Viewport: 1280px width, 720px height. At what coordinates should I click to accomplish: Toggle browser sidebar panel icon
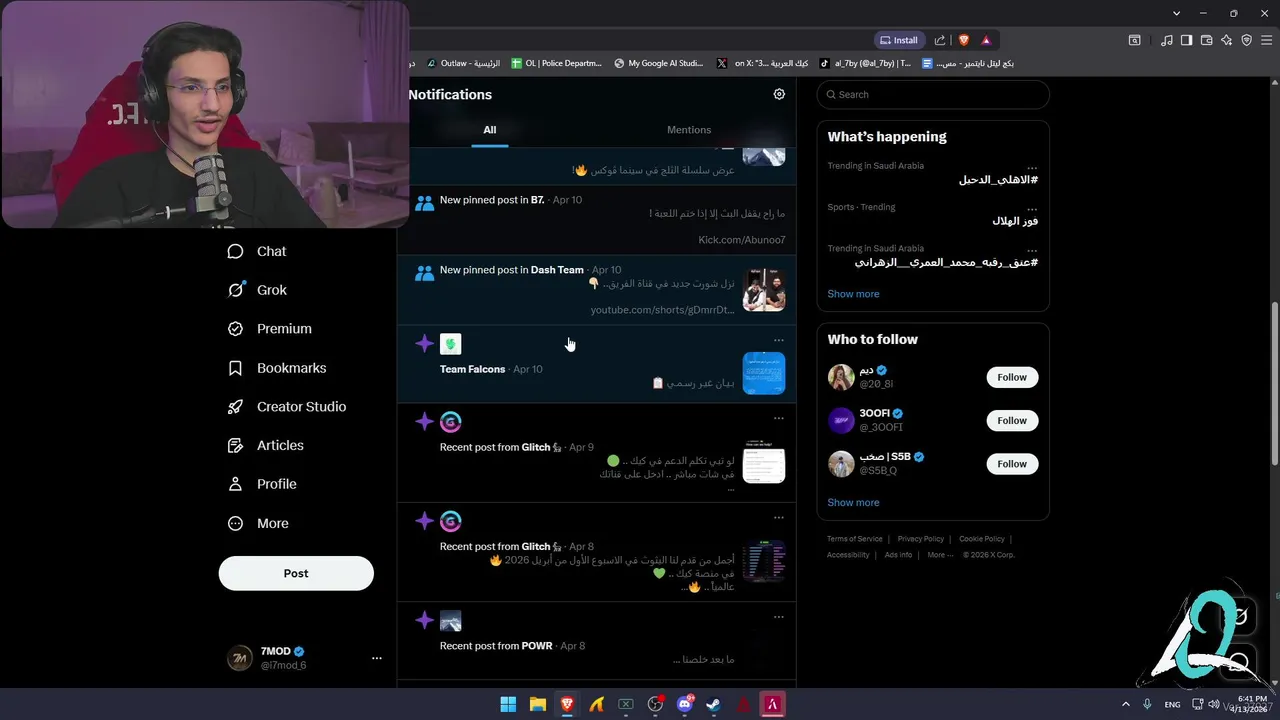(x=1186, y=40)
